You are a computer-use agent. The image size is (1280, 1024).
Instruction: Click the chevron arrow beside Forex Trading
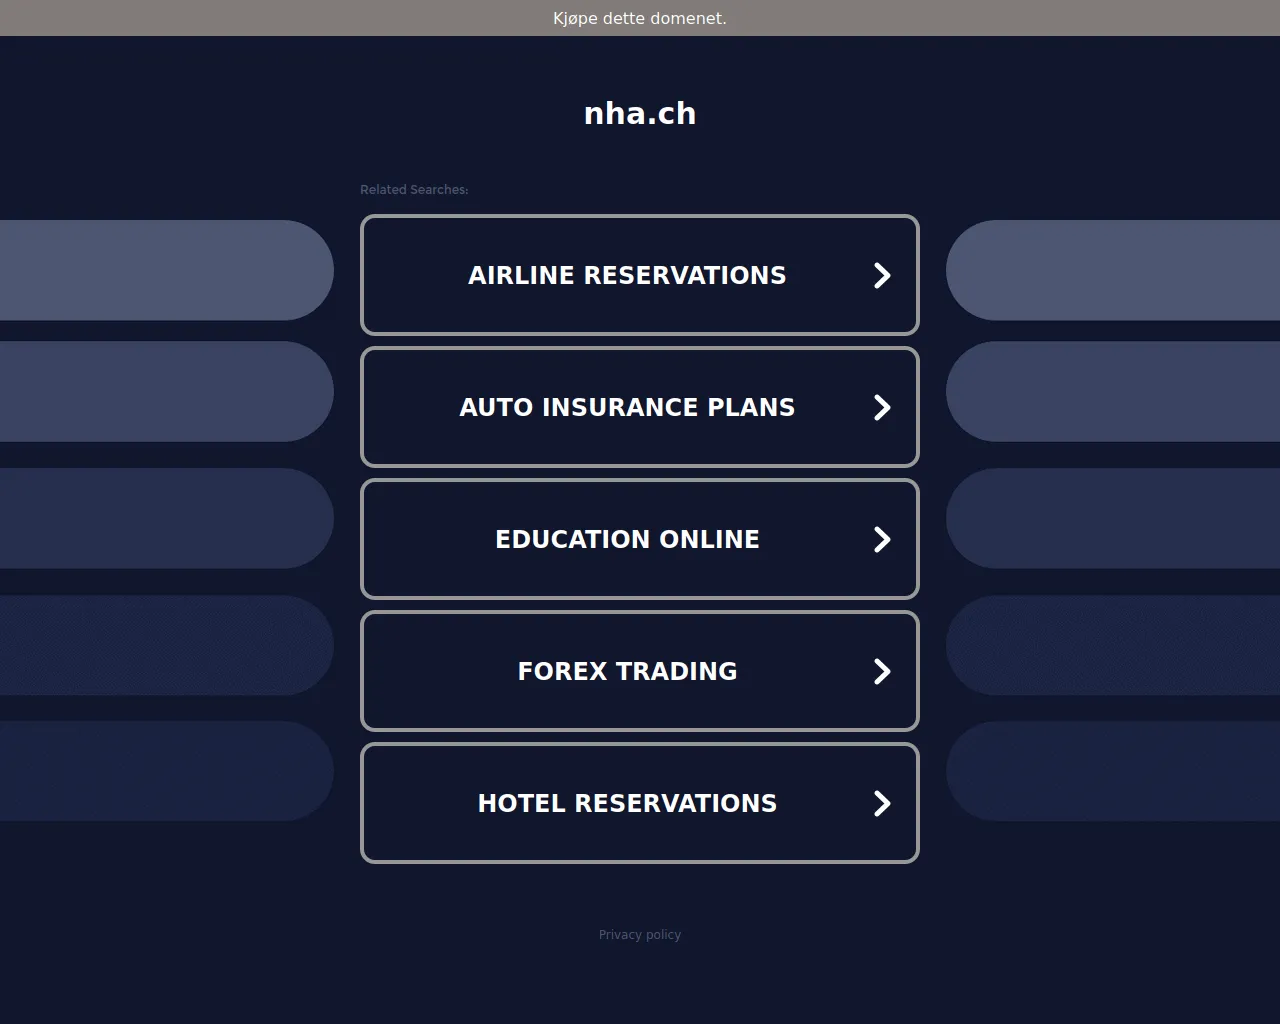881,671
